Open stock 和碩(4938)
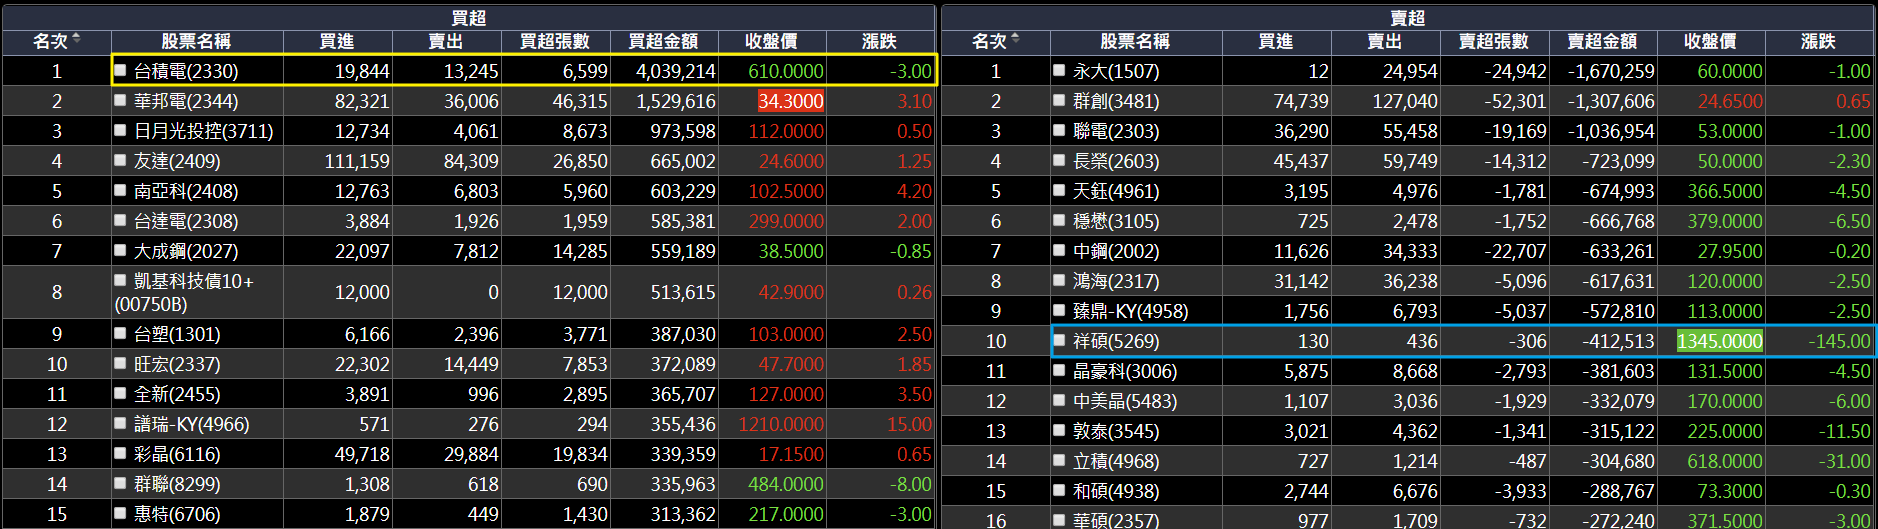Viewport: 1878px width, 529px height. pyautogui.click(x=1116, y=491)
